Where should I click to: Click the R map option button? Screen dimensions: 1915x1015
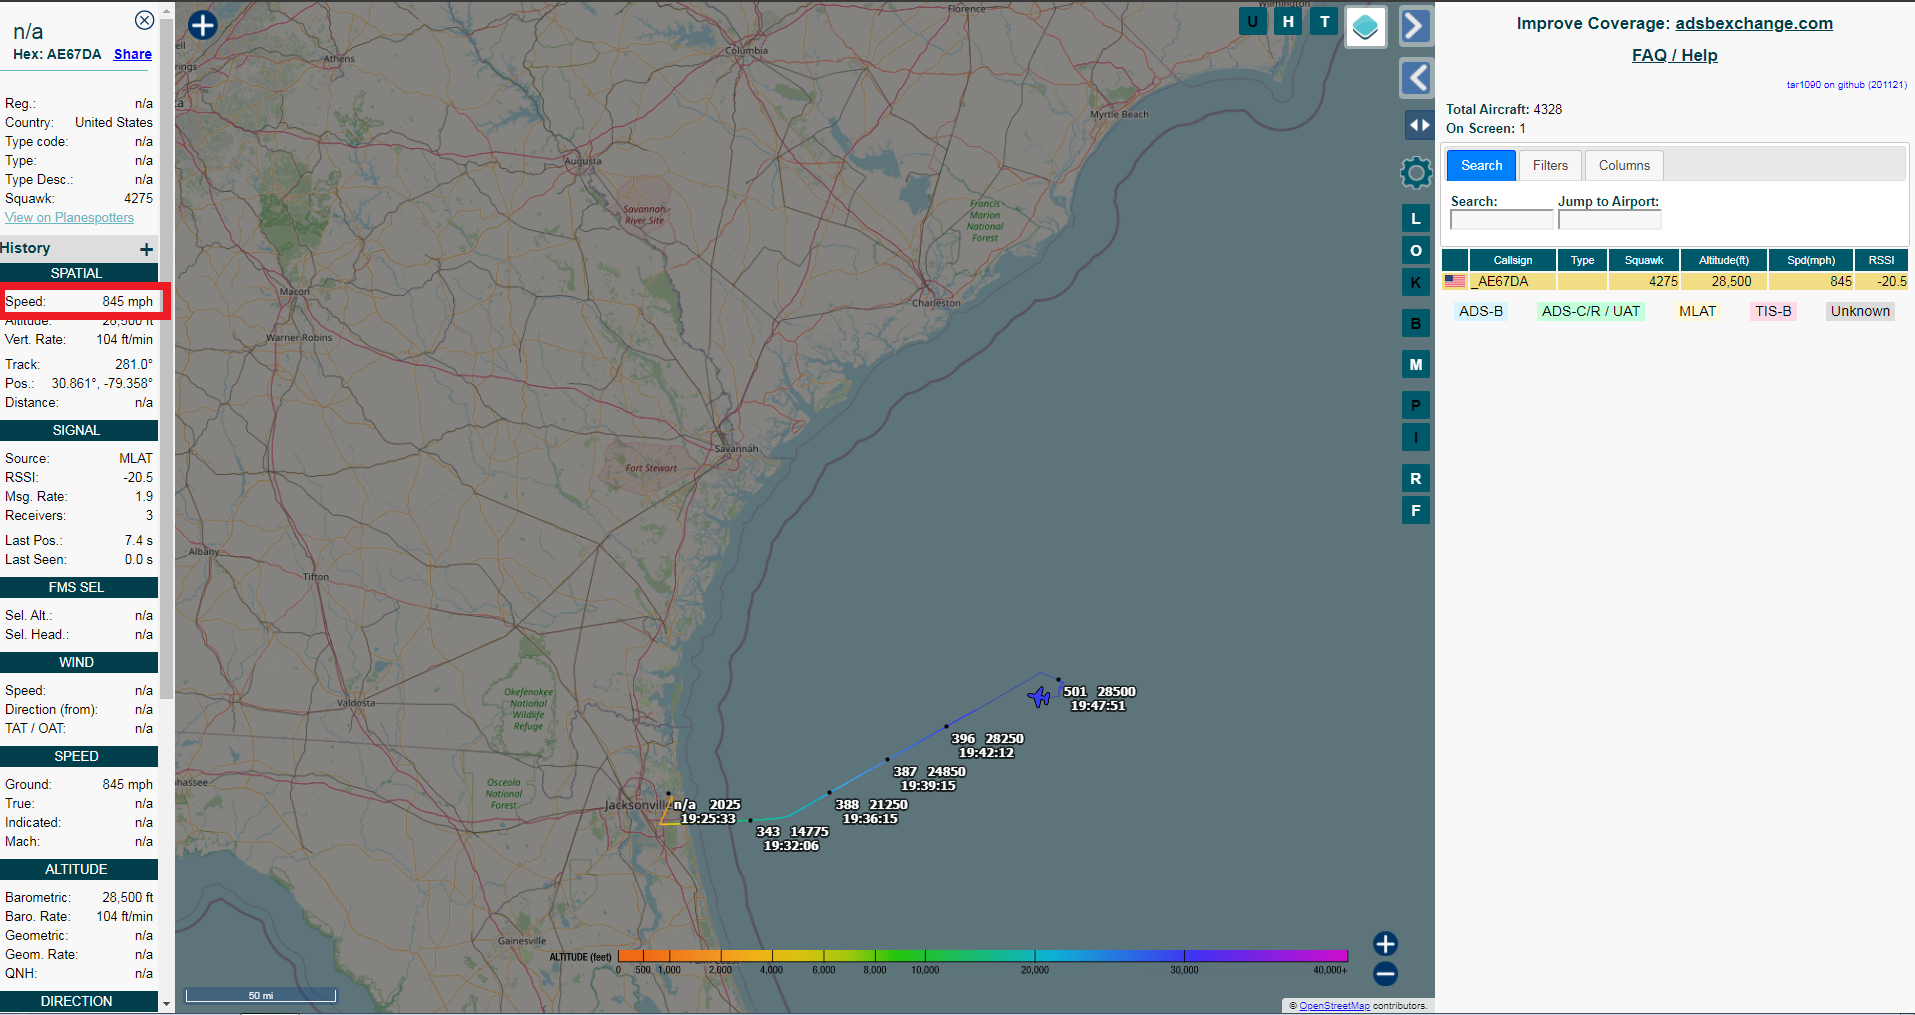coord(1416,478)
